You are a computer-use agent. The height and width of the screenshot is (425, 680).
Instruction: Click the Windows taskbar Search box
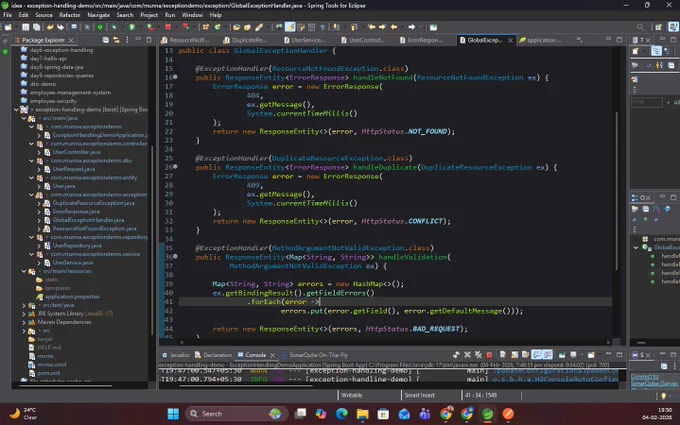click(x=237, y=414)
